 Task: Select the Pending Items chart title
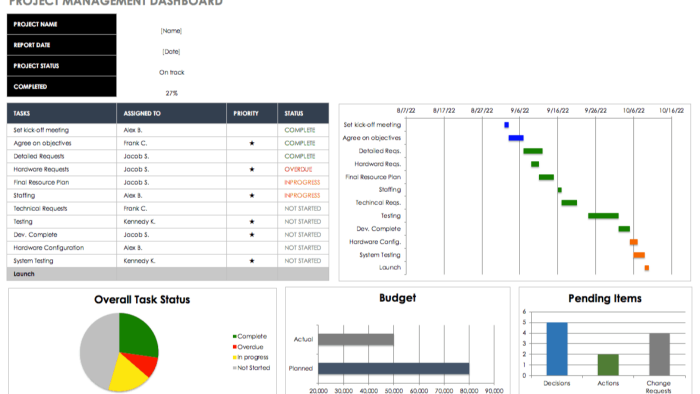(605, 299)
